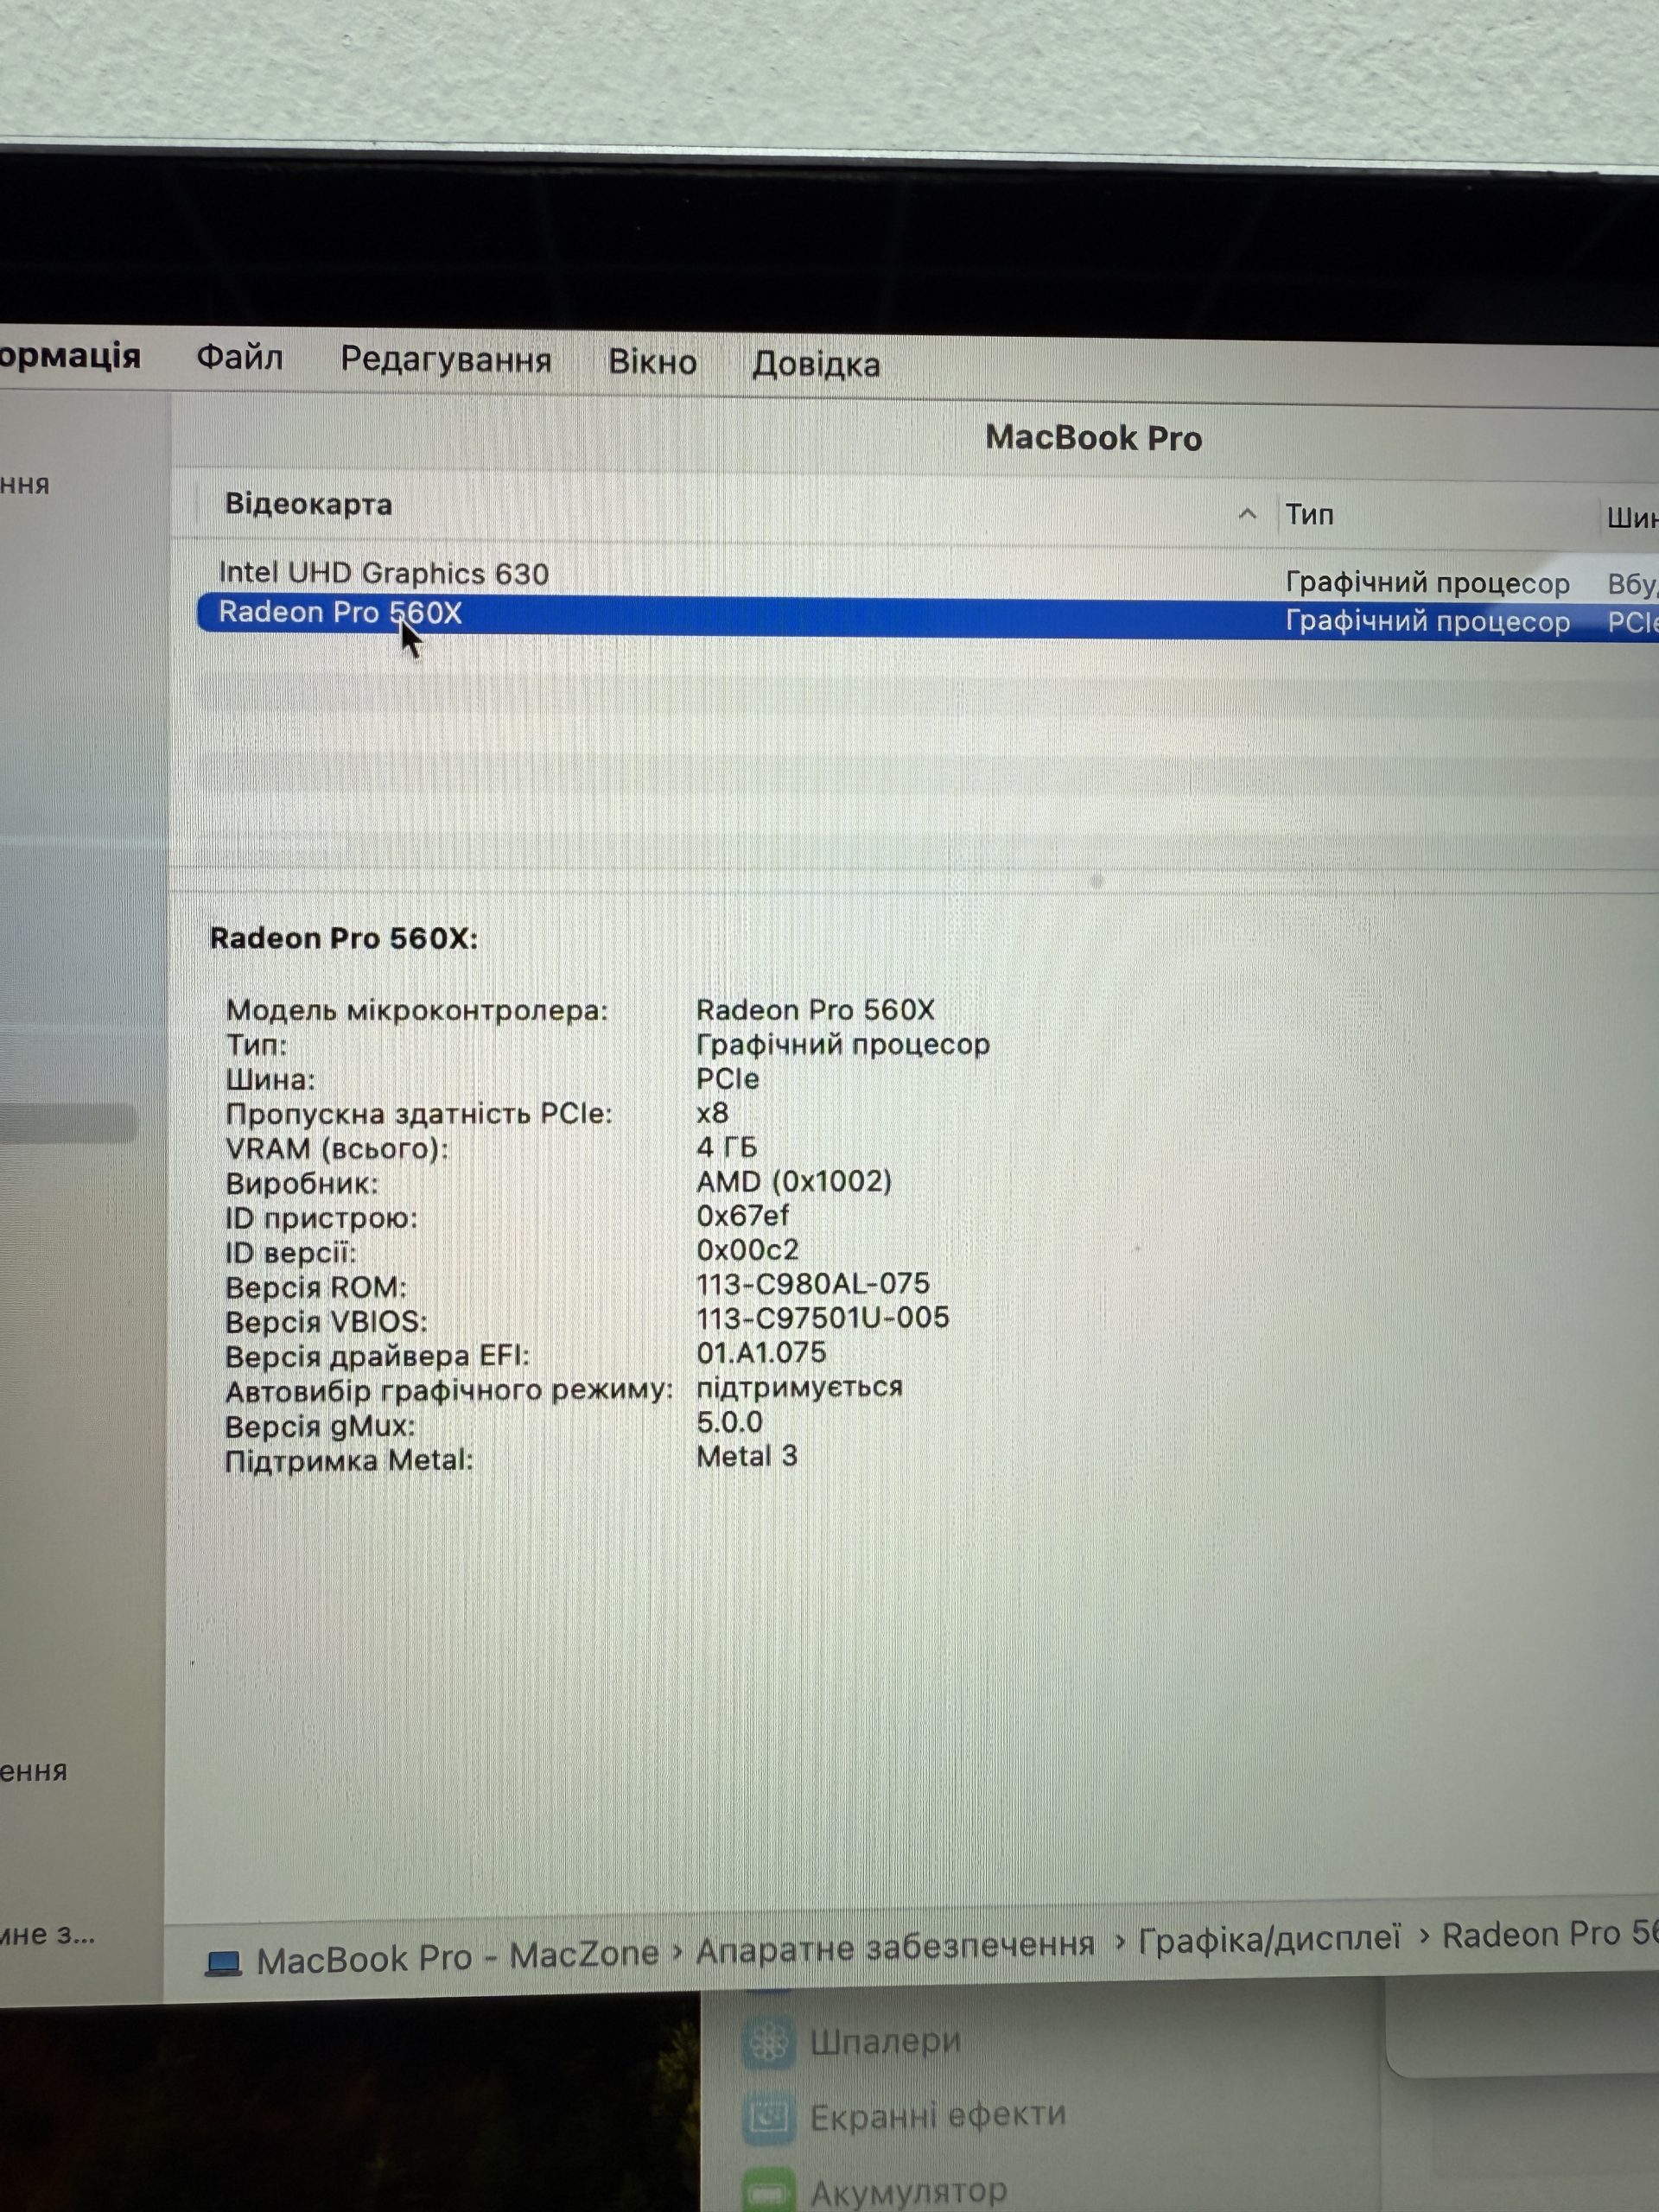Click the Екранні ефекти icon in Settings
Image resolution: width=1659 pixels, height=2212 pixels.
tap(768, 2116)
